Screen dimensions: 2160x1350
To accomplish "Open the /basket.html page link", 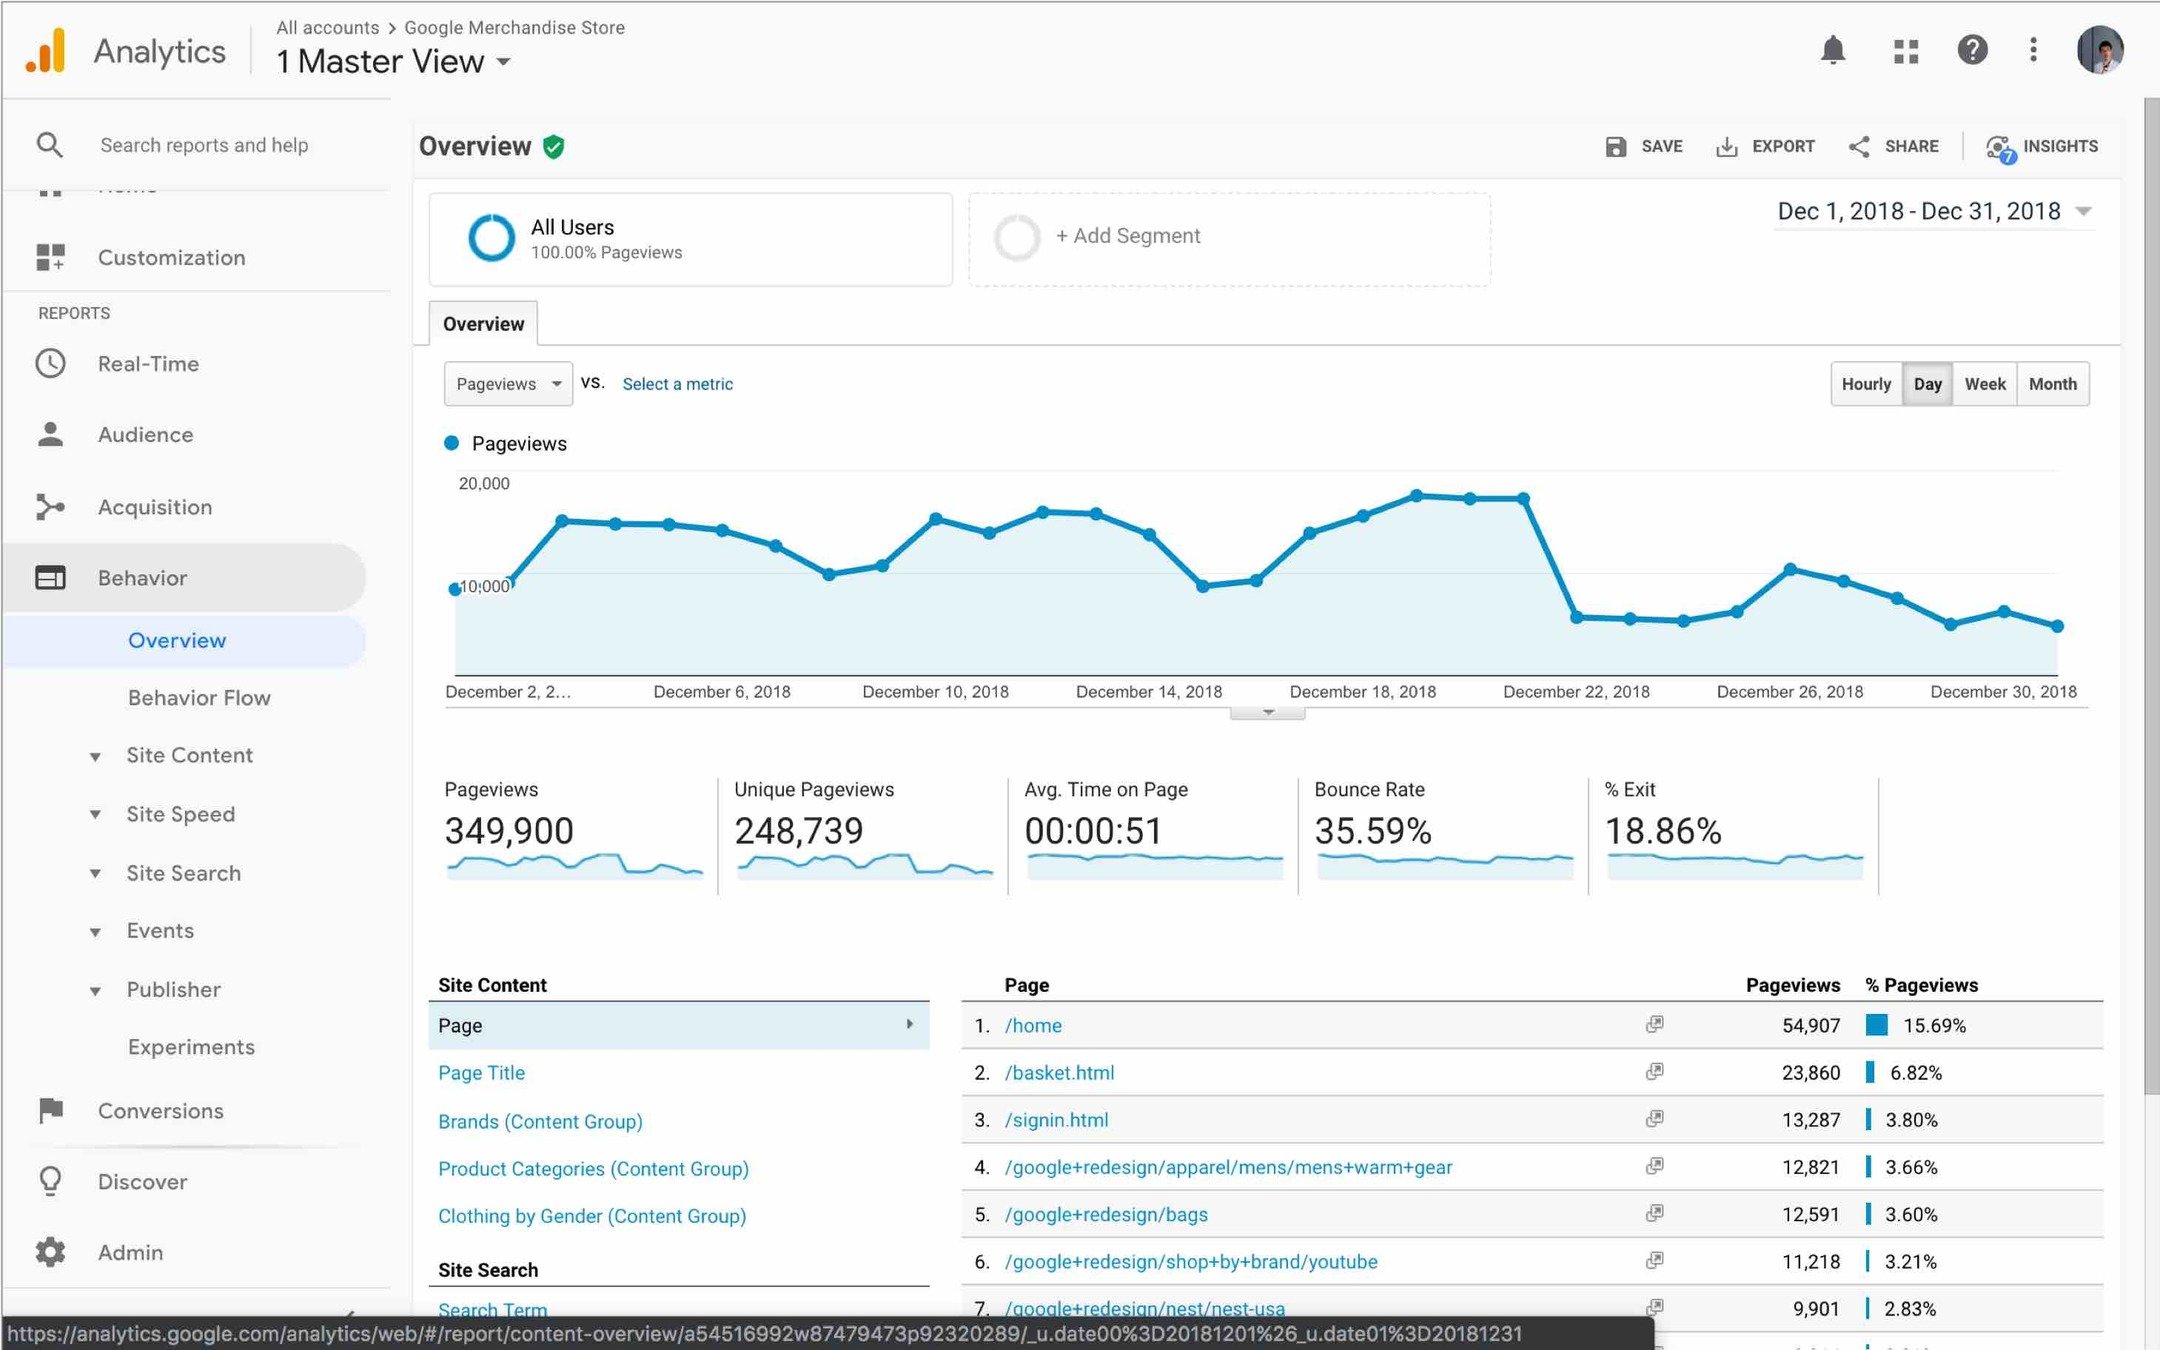I will (x=1059, y=1073).
